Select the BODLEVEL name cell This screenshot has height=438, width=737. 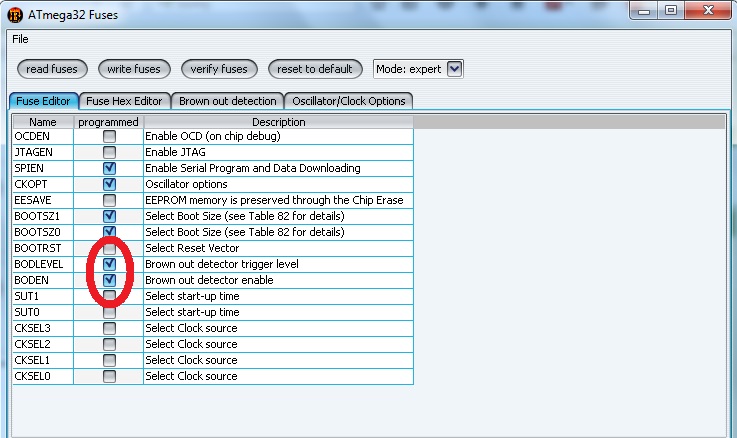click(43, 264)
